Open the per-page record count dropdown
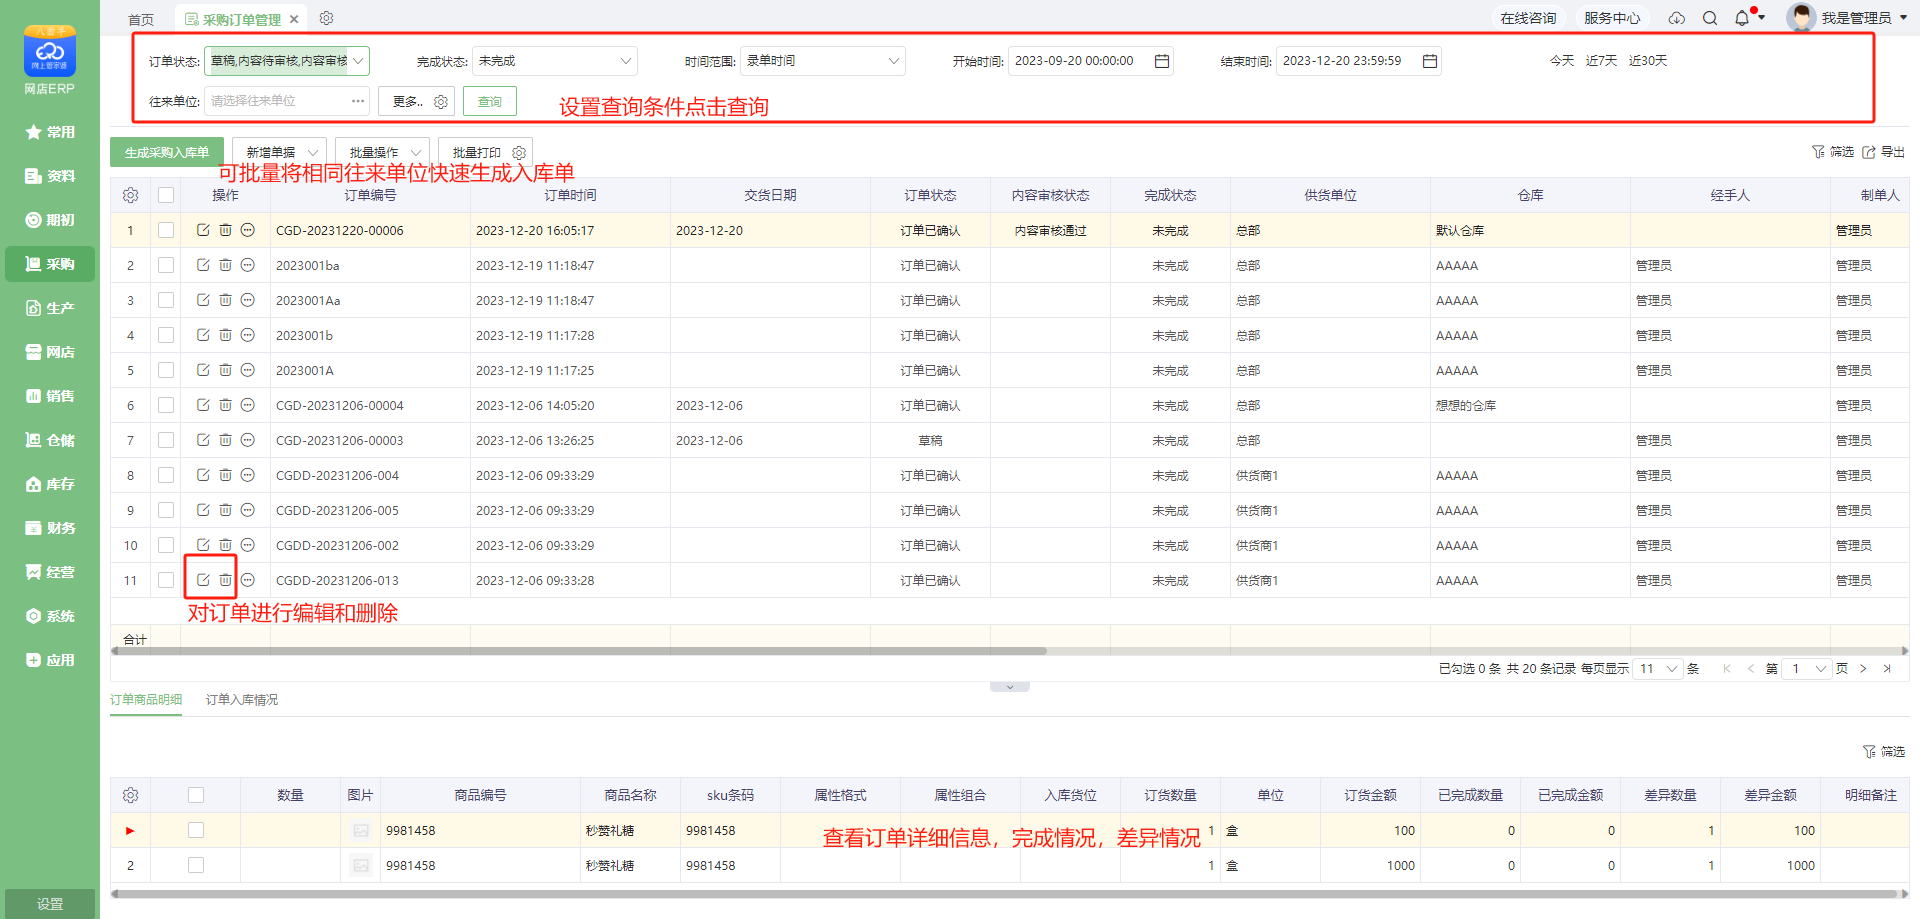The image size is (1920, 919). [1659, 669]
